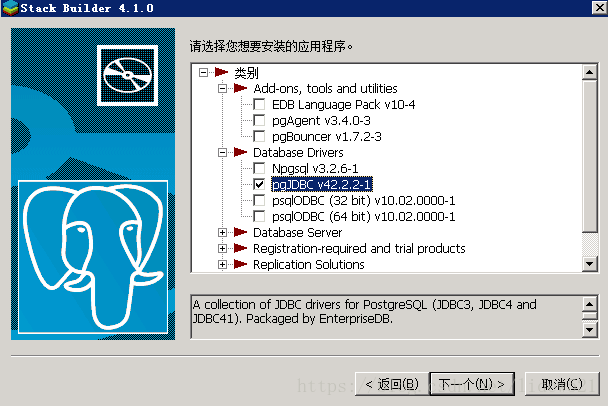Select pgAgent v3.4.0-3 label
The width and height of the screenshot is (608, 406).
pyautogui.click(x=321, y=121)
